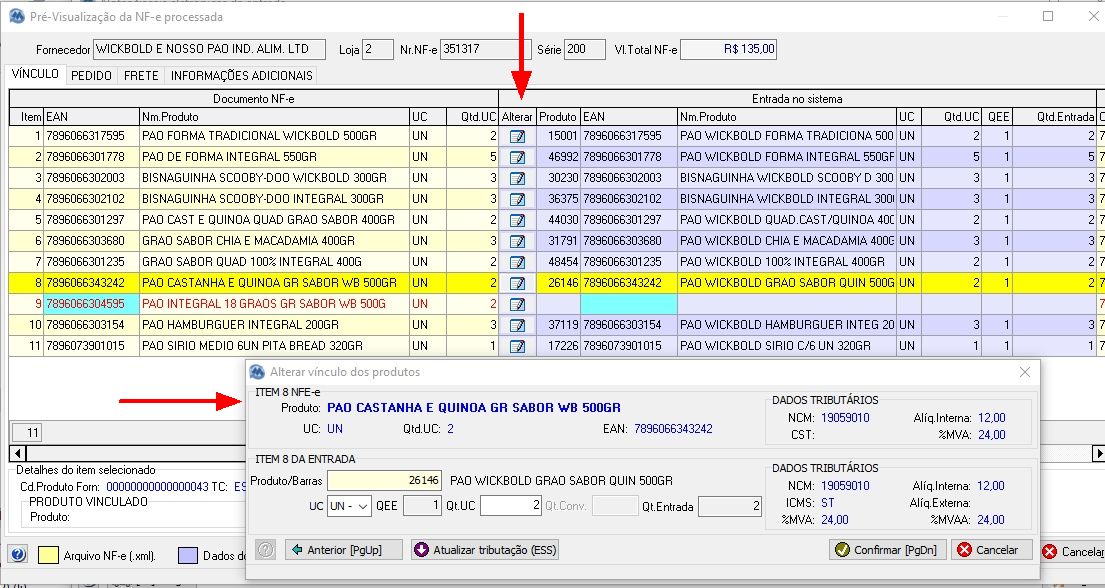The image size is (1105, 588).
Task: Click the Alterar column header
Action: (517, 117)
